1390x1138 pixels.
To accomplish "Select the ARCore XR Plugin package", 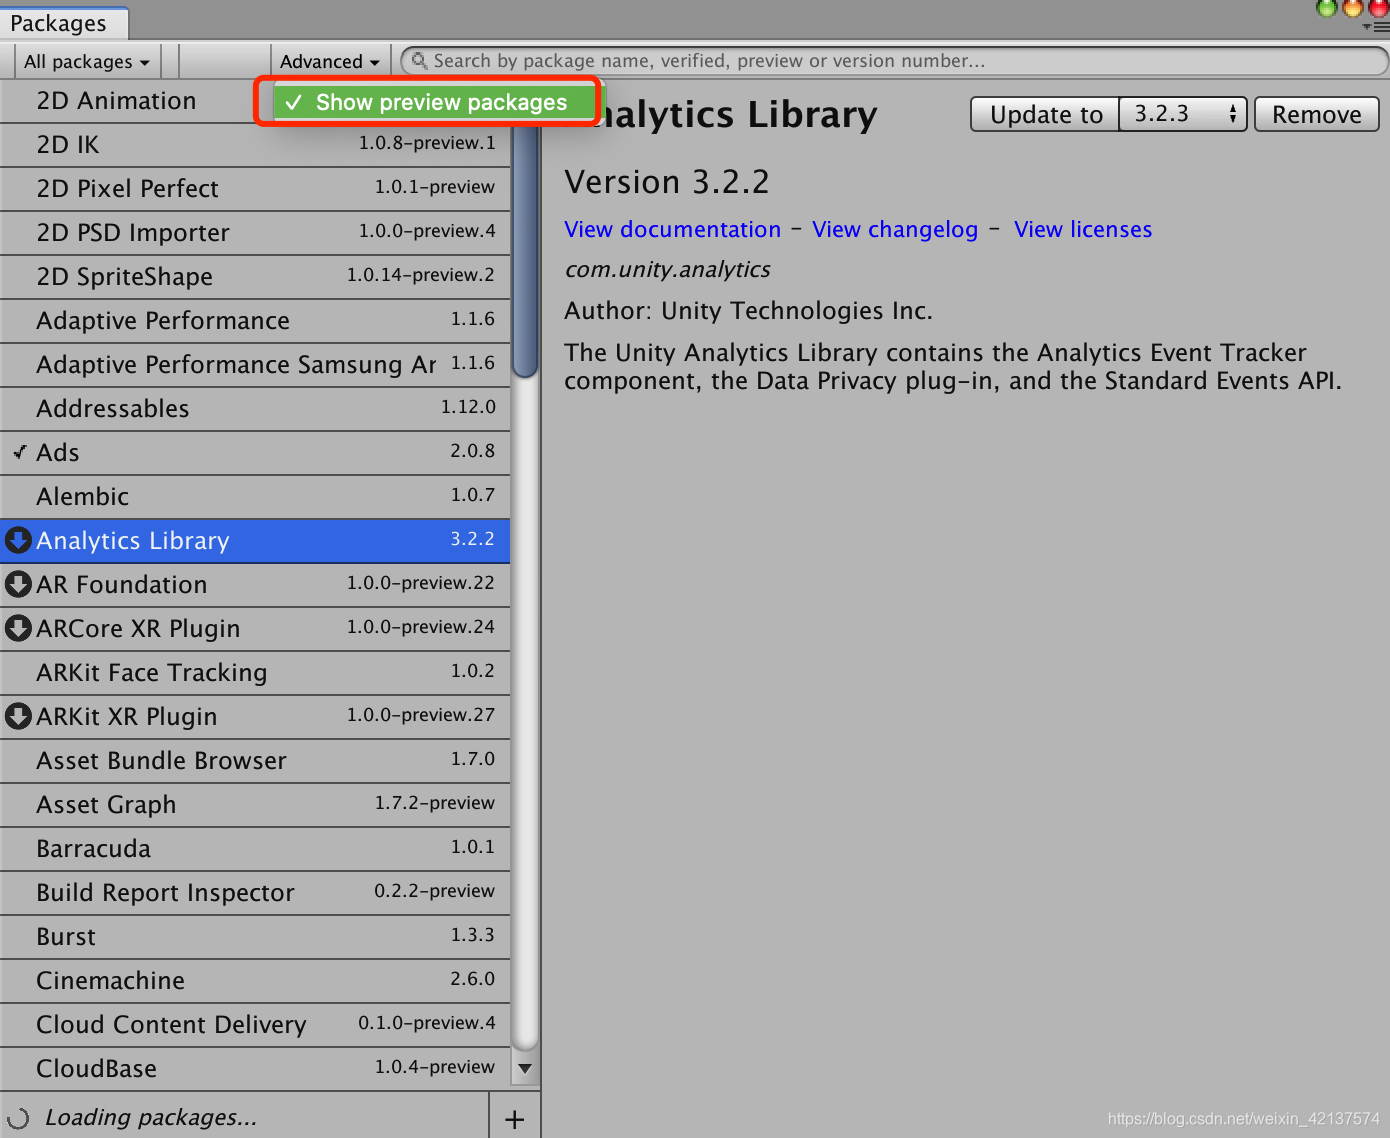I will point(255,629).
